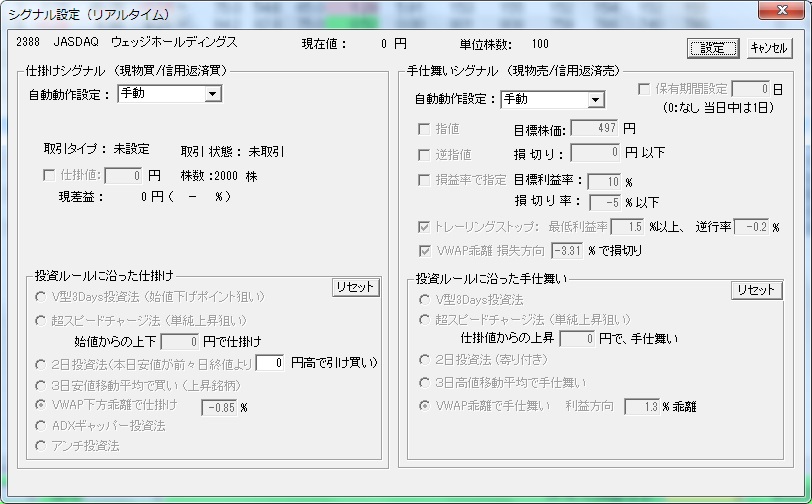
Task: Toggle the 仕掛値 checkbox
Action: (x=50, y=175)
